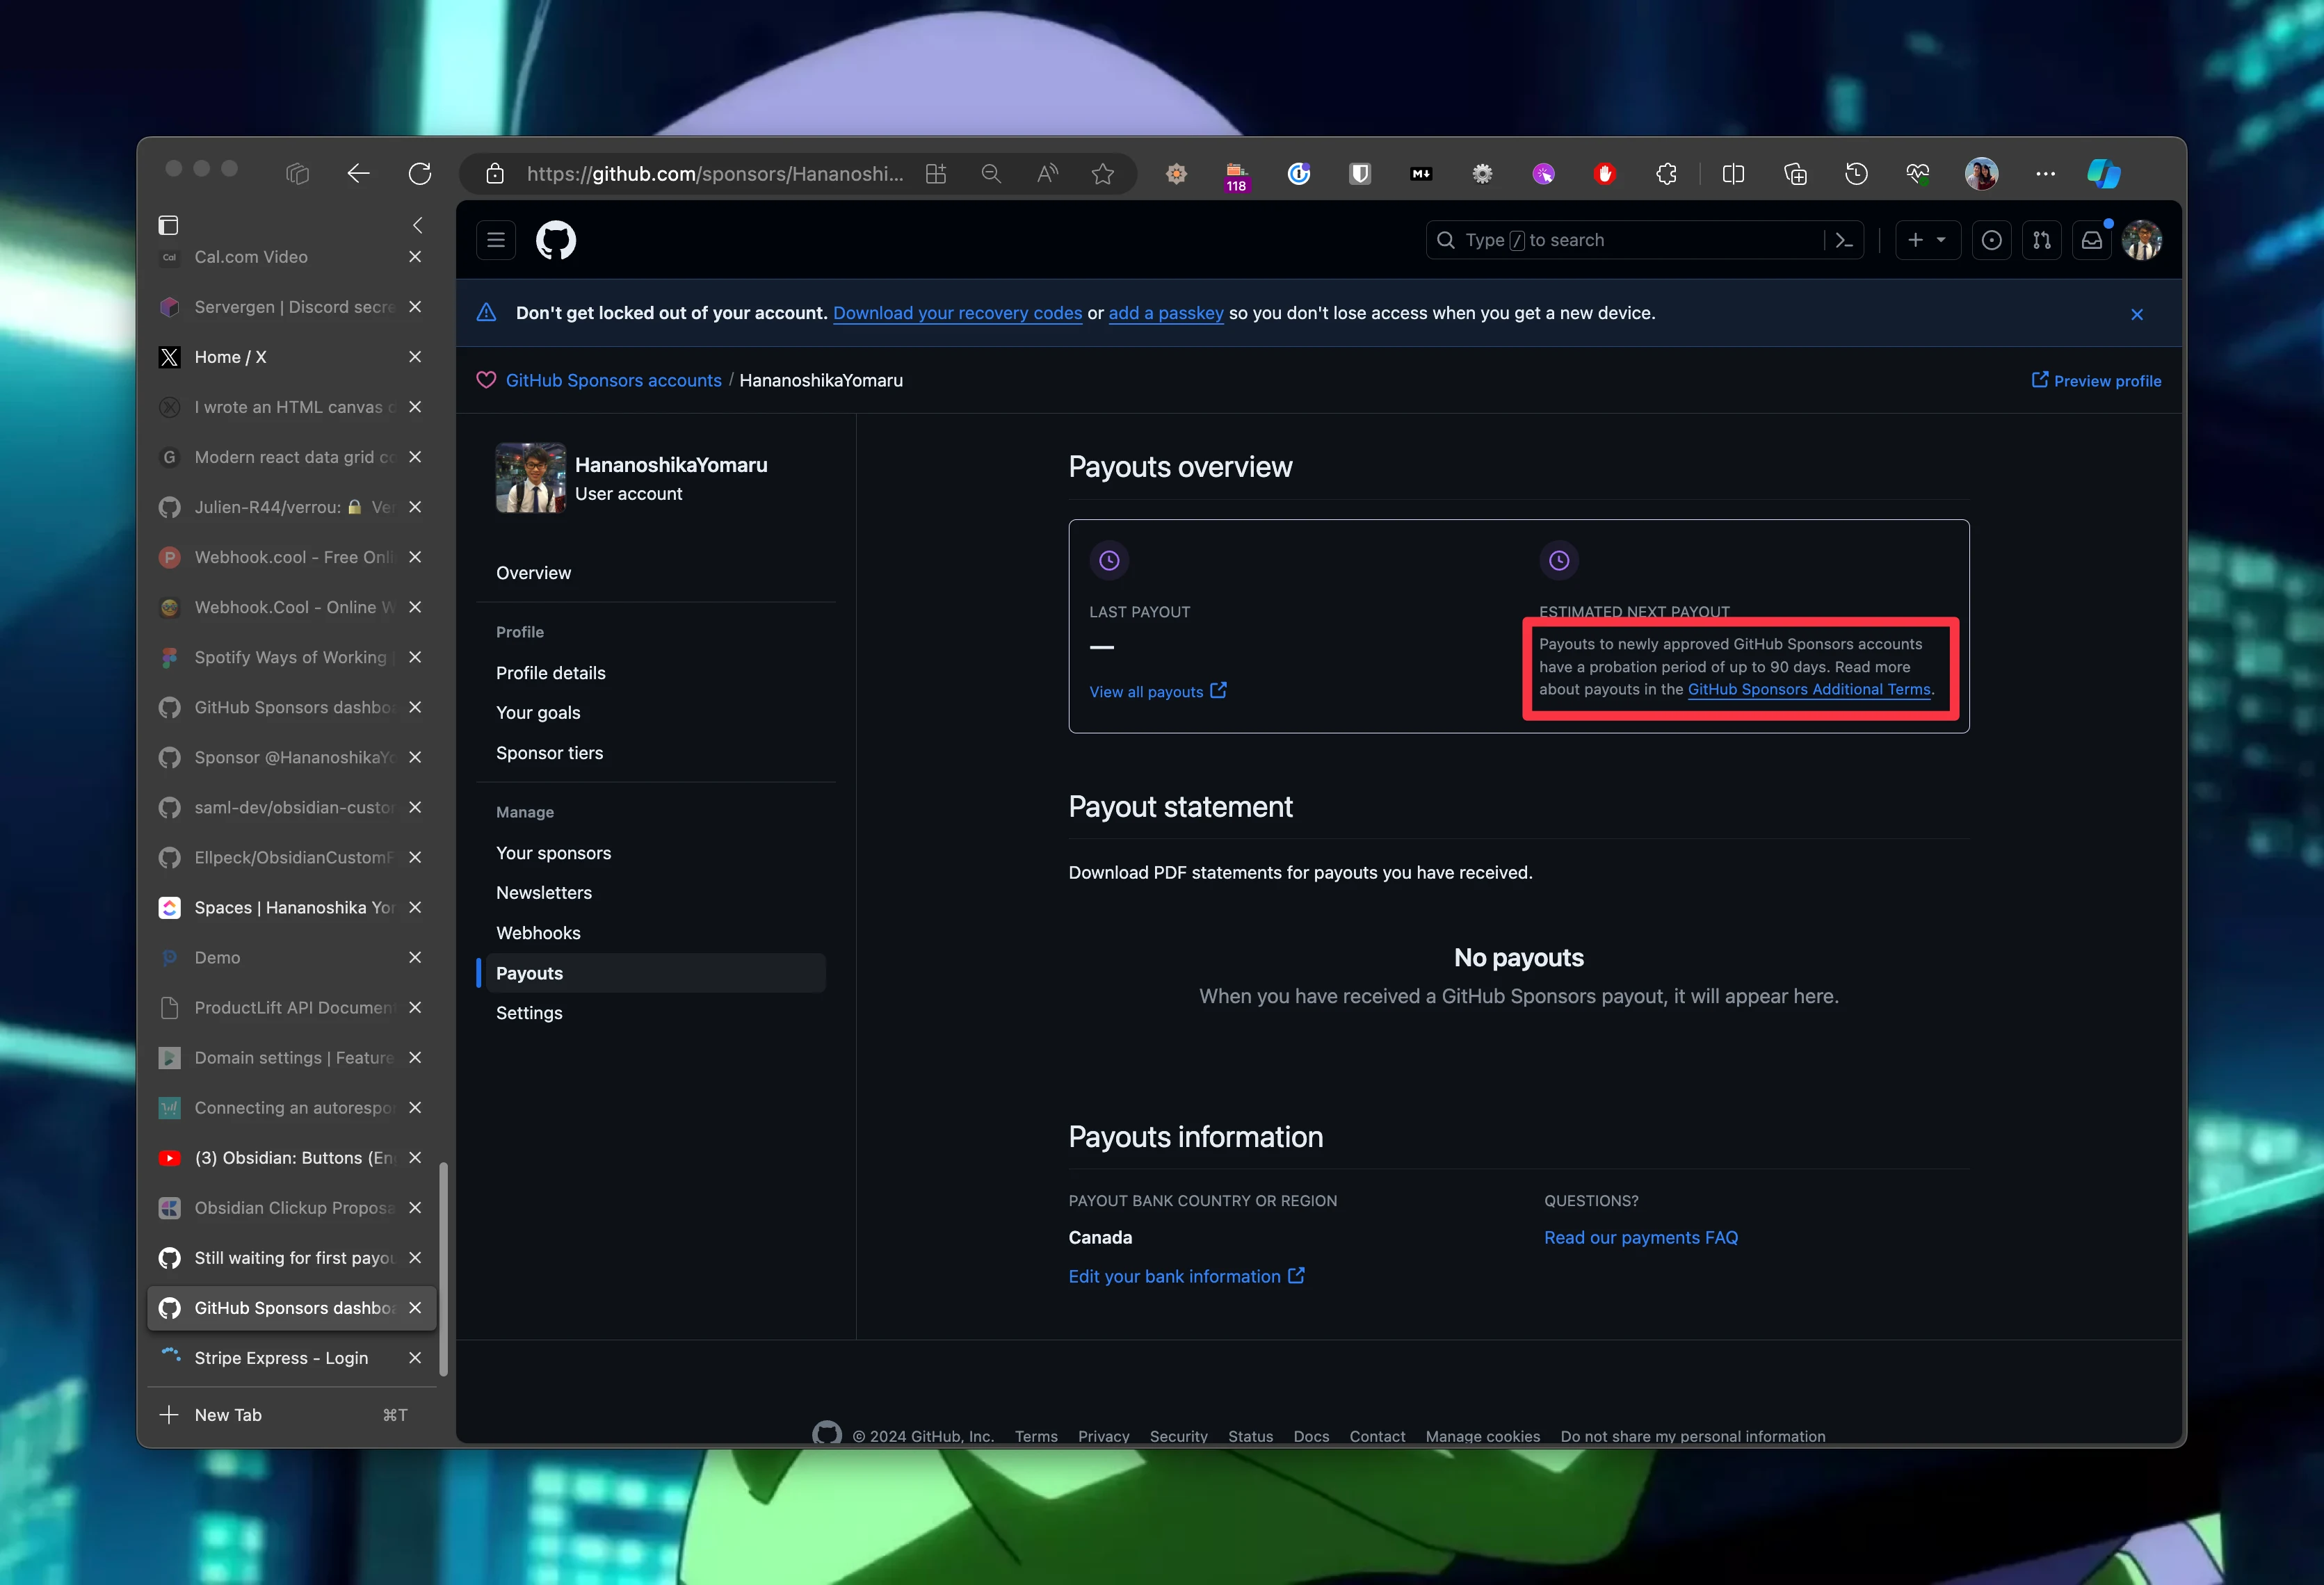
Task: Open the Copilot icon in browser toolbar
Action: [2104, 174]
